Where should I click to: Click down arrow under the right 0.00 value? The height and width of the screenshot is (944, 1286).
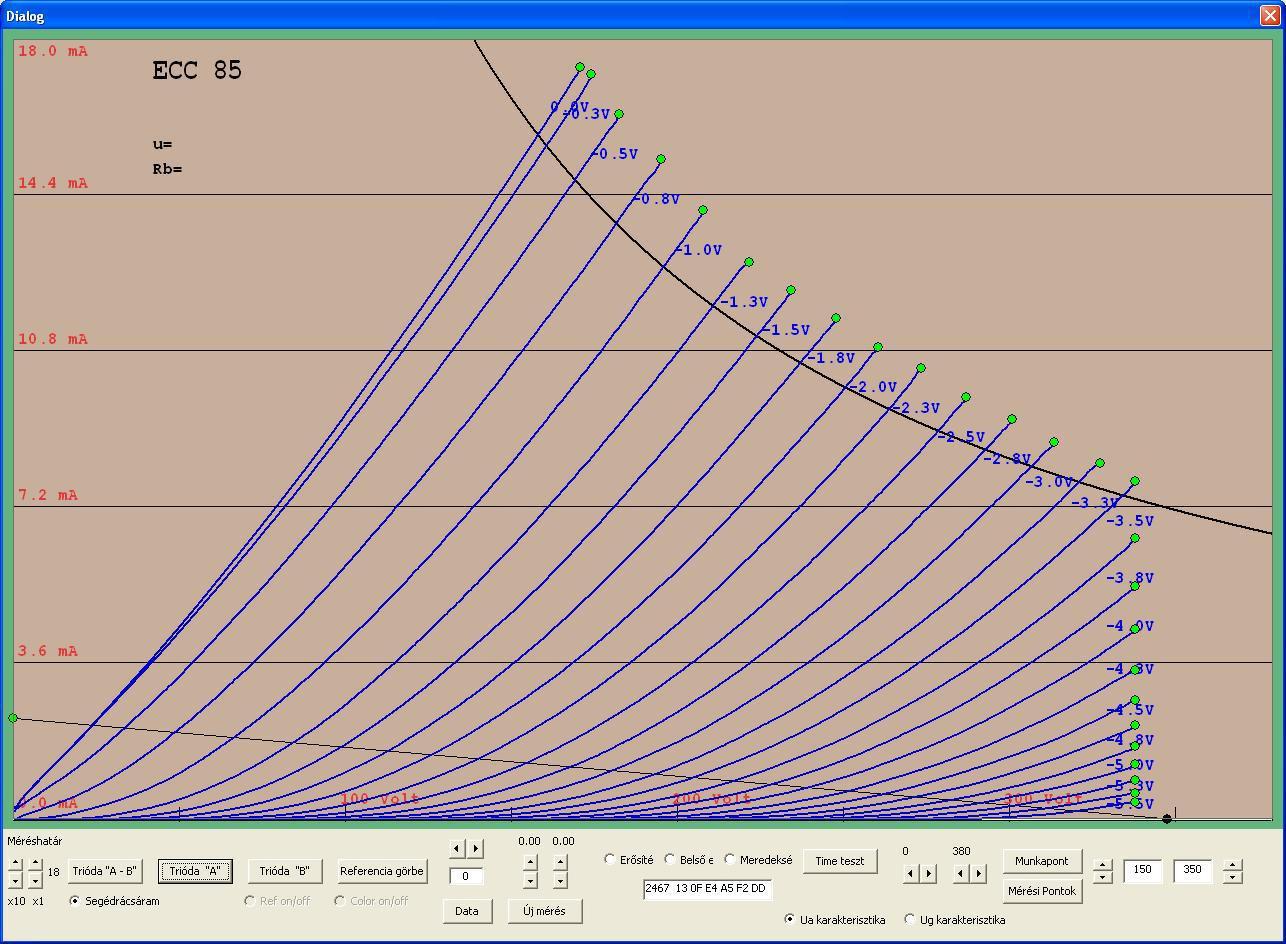pos(560,880)
